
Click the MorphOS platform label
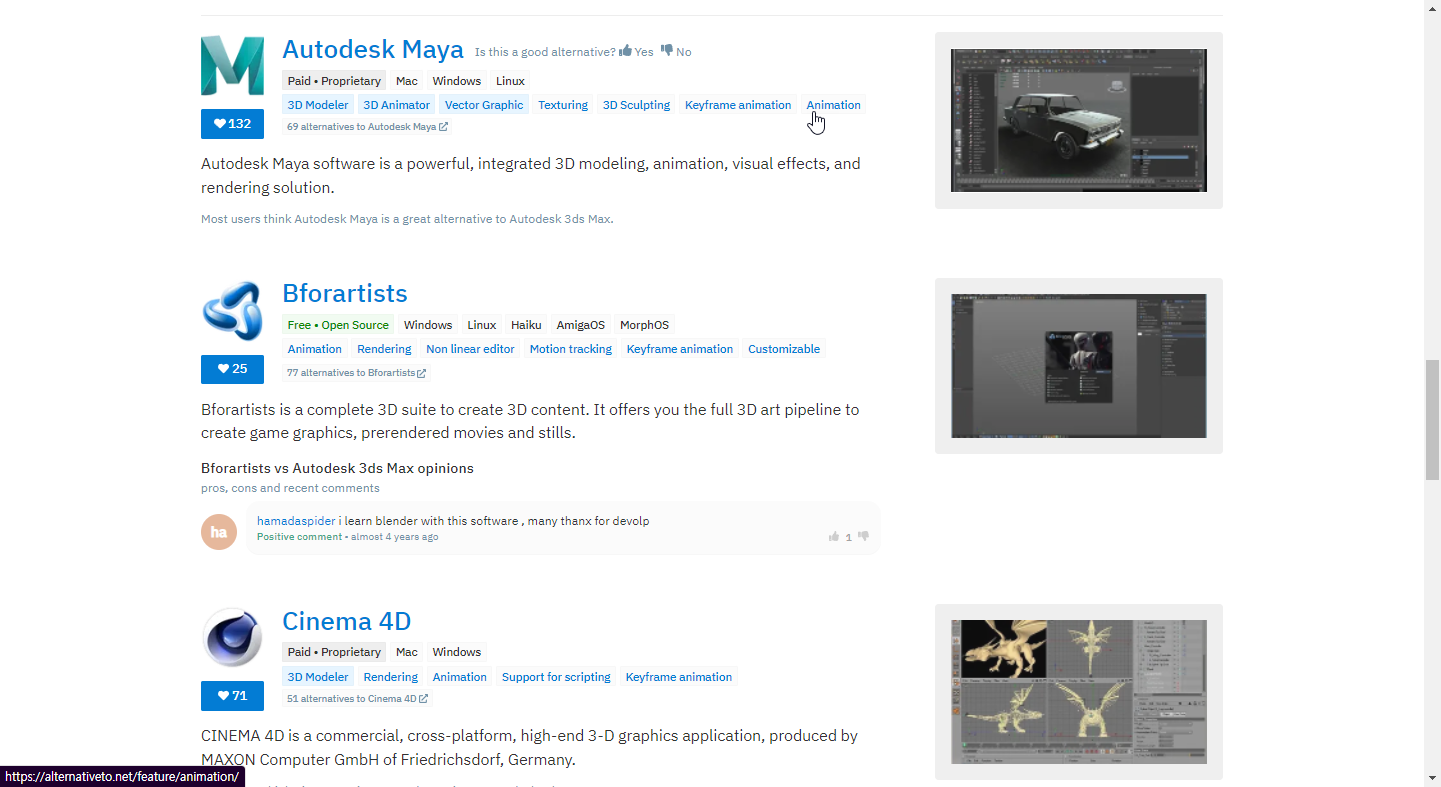click(x=645, y=325)
